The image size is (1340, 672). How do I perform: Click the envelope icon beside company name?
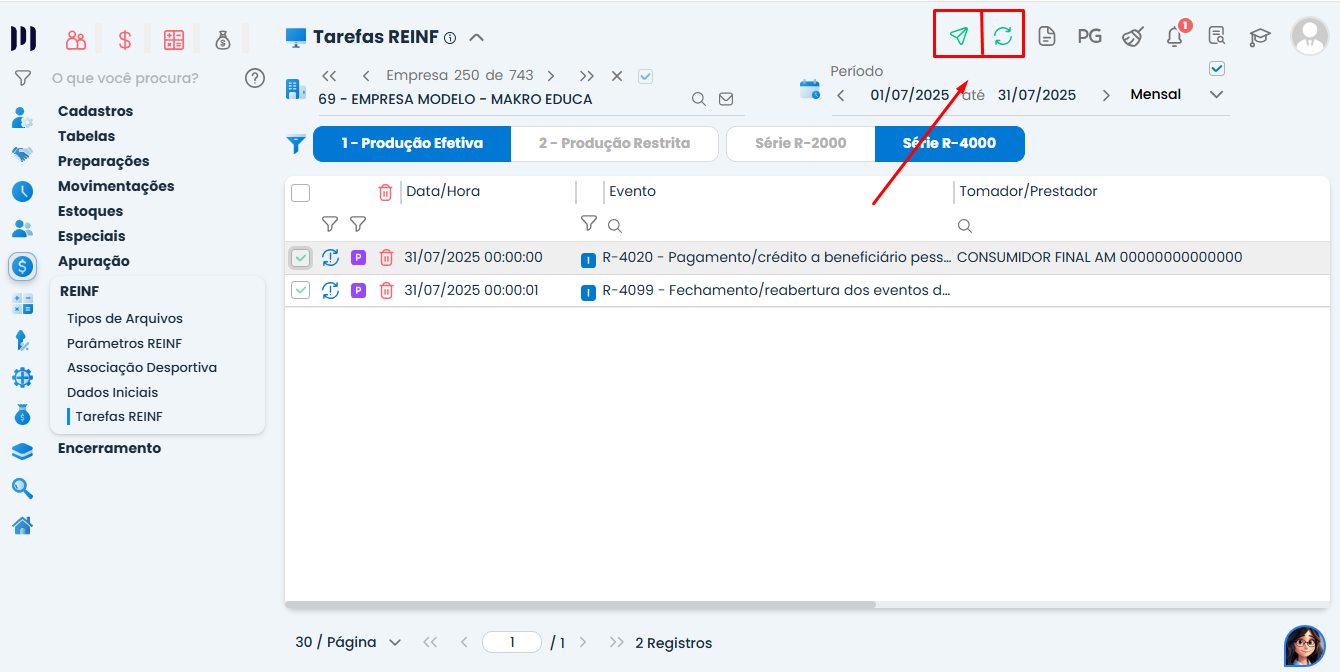726,99
